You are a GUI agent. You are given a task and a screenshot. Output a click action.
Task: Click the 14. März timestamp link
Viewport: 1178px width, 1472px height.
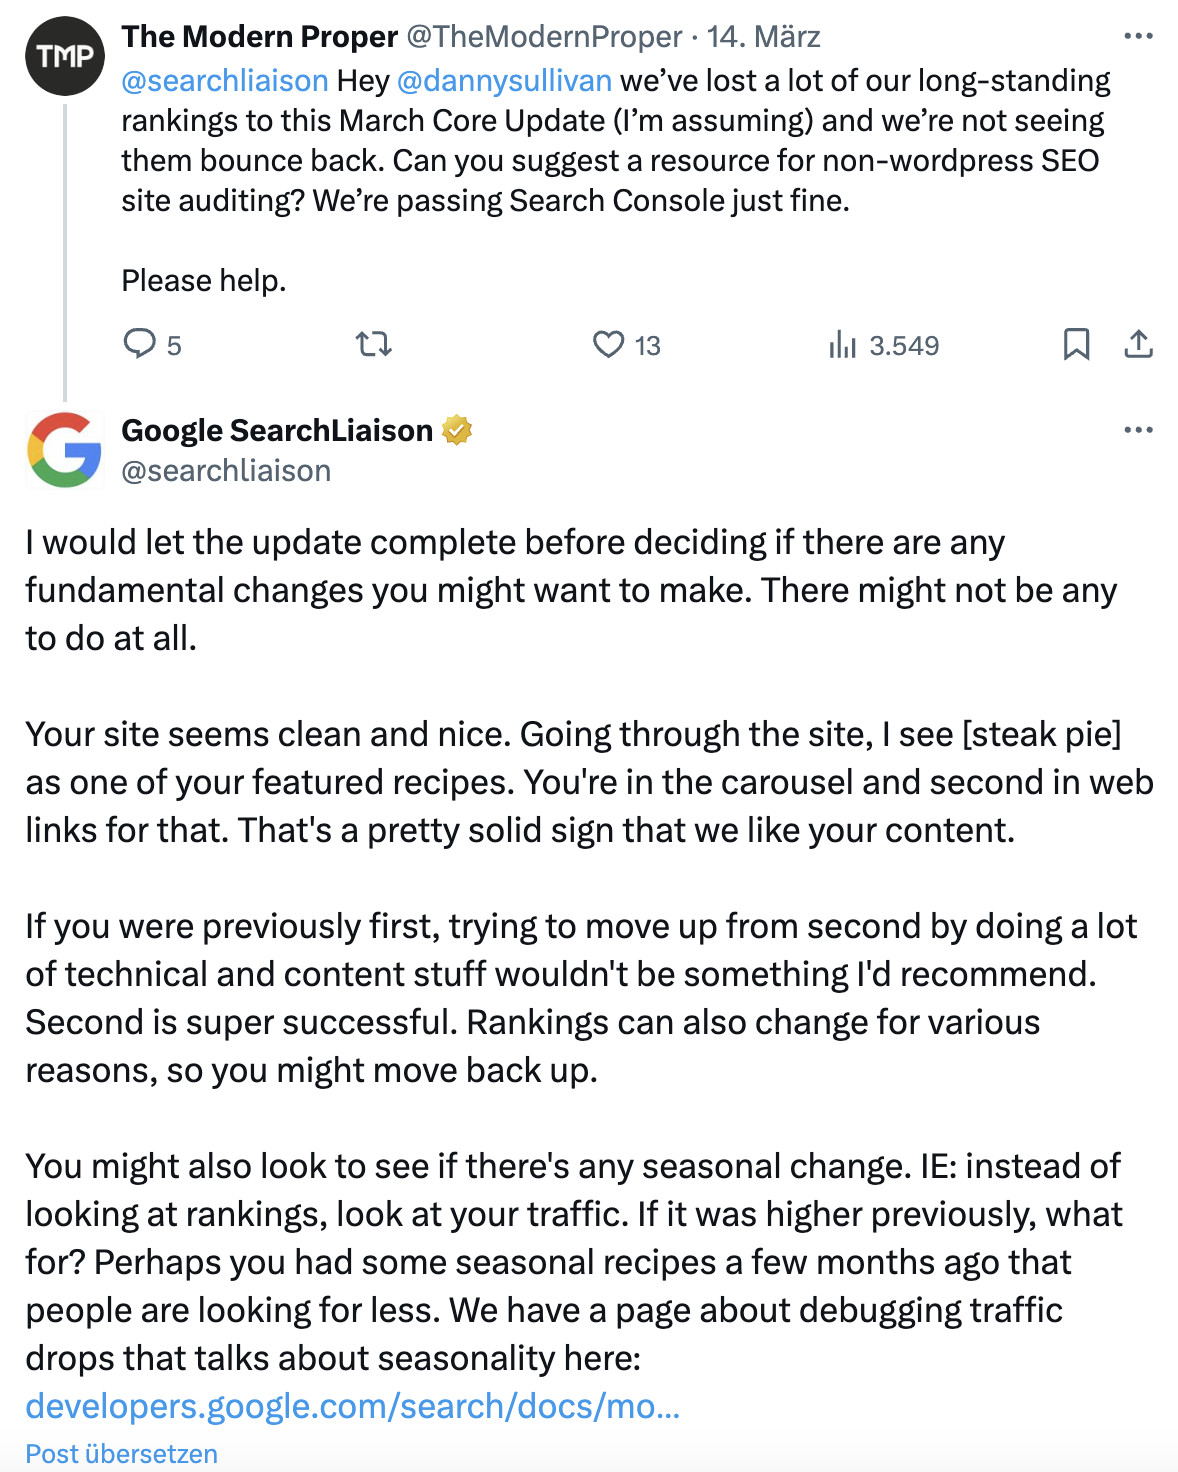[x=763, y=36]
